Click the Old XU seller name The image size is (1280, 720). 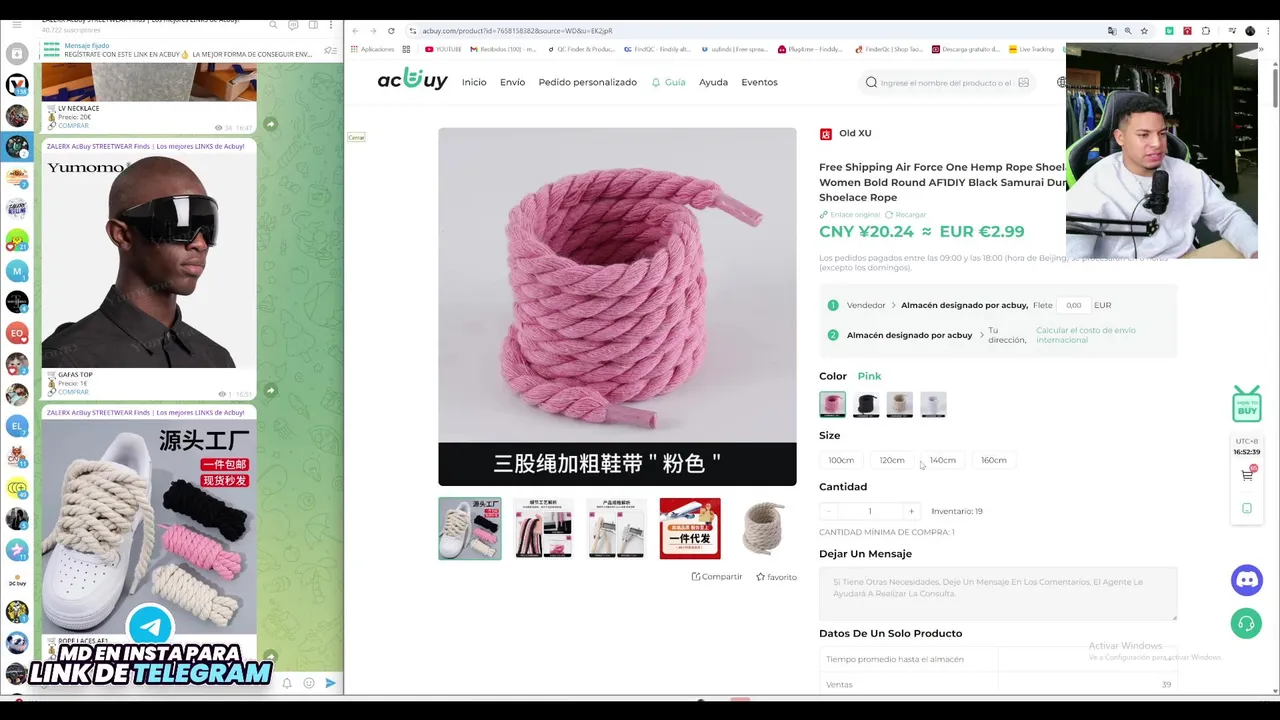click(x=855, y=133)
